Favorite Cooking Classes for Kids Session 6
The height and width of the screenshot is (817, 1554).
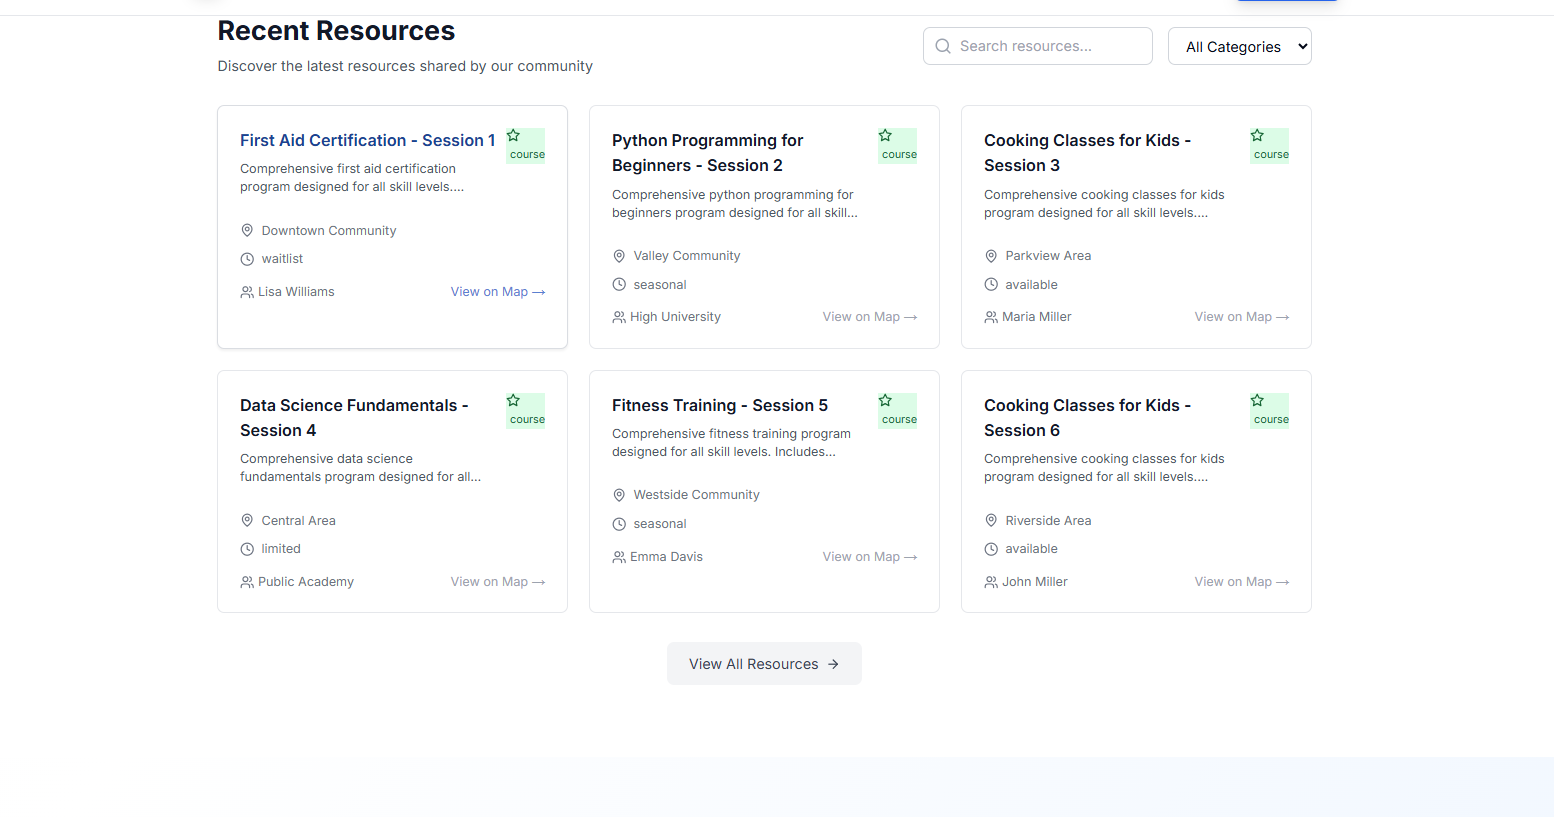pos(1257,401)
